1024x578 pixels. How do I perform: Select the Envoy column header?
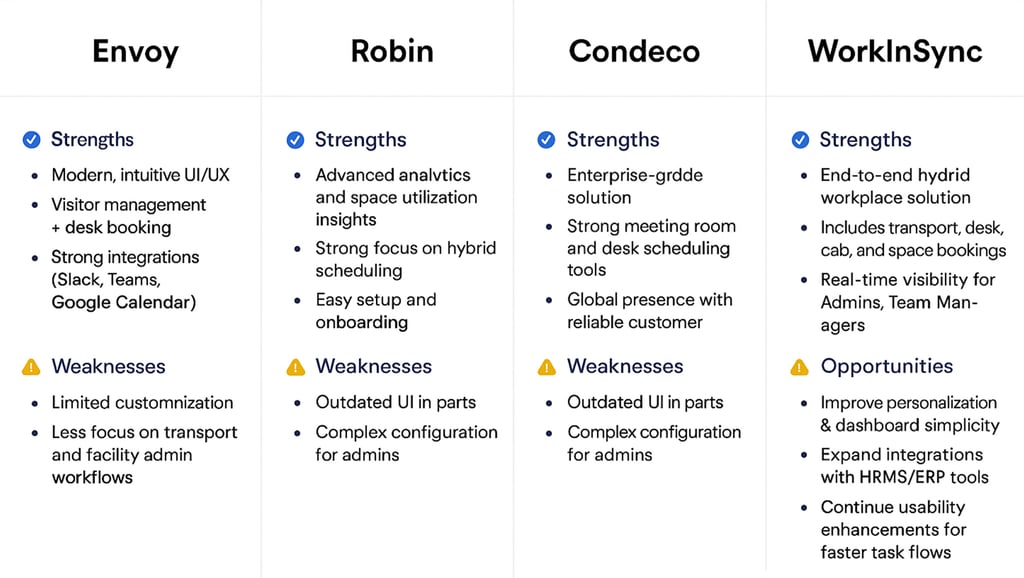pos(135,51)
